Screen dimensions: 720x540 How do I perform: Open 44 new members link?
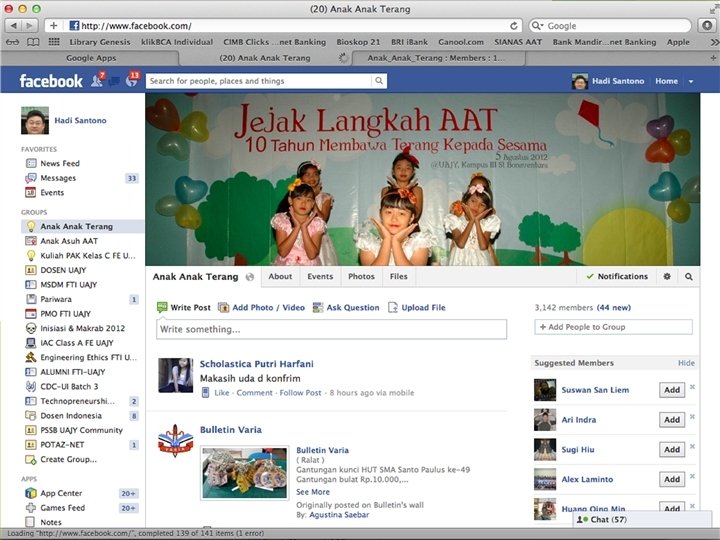pyautogui.click(x=614, y=308)
